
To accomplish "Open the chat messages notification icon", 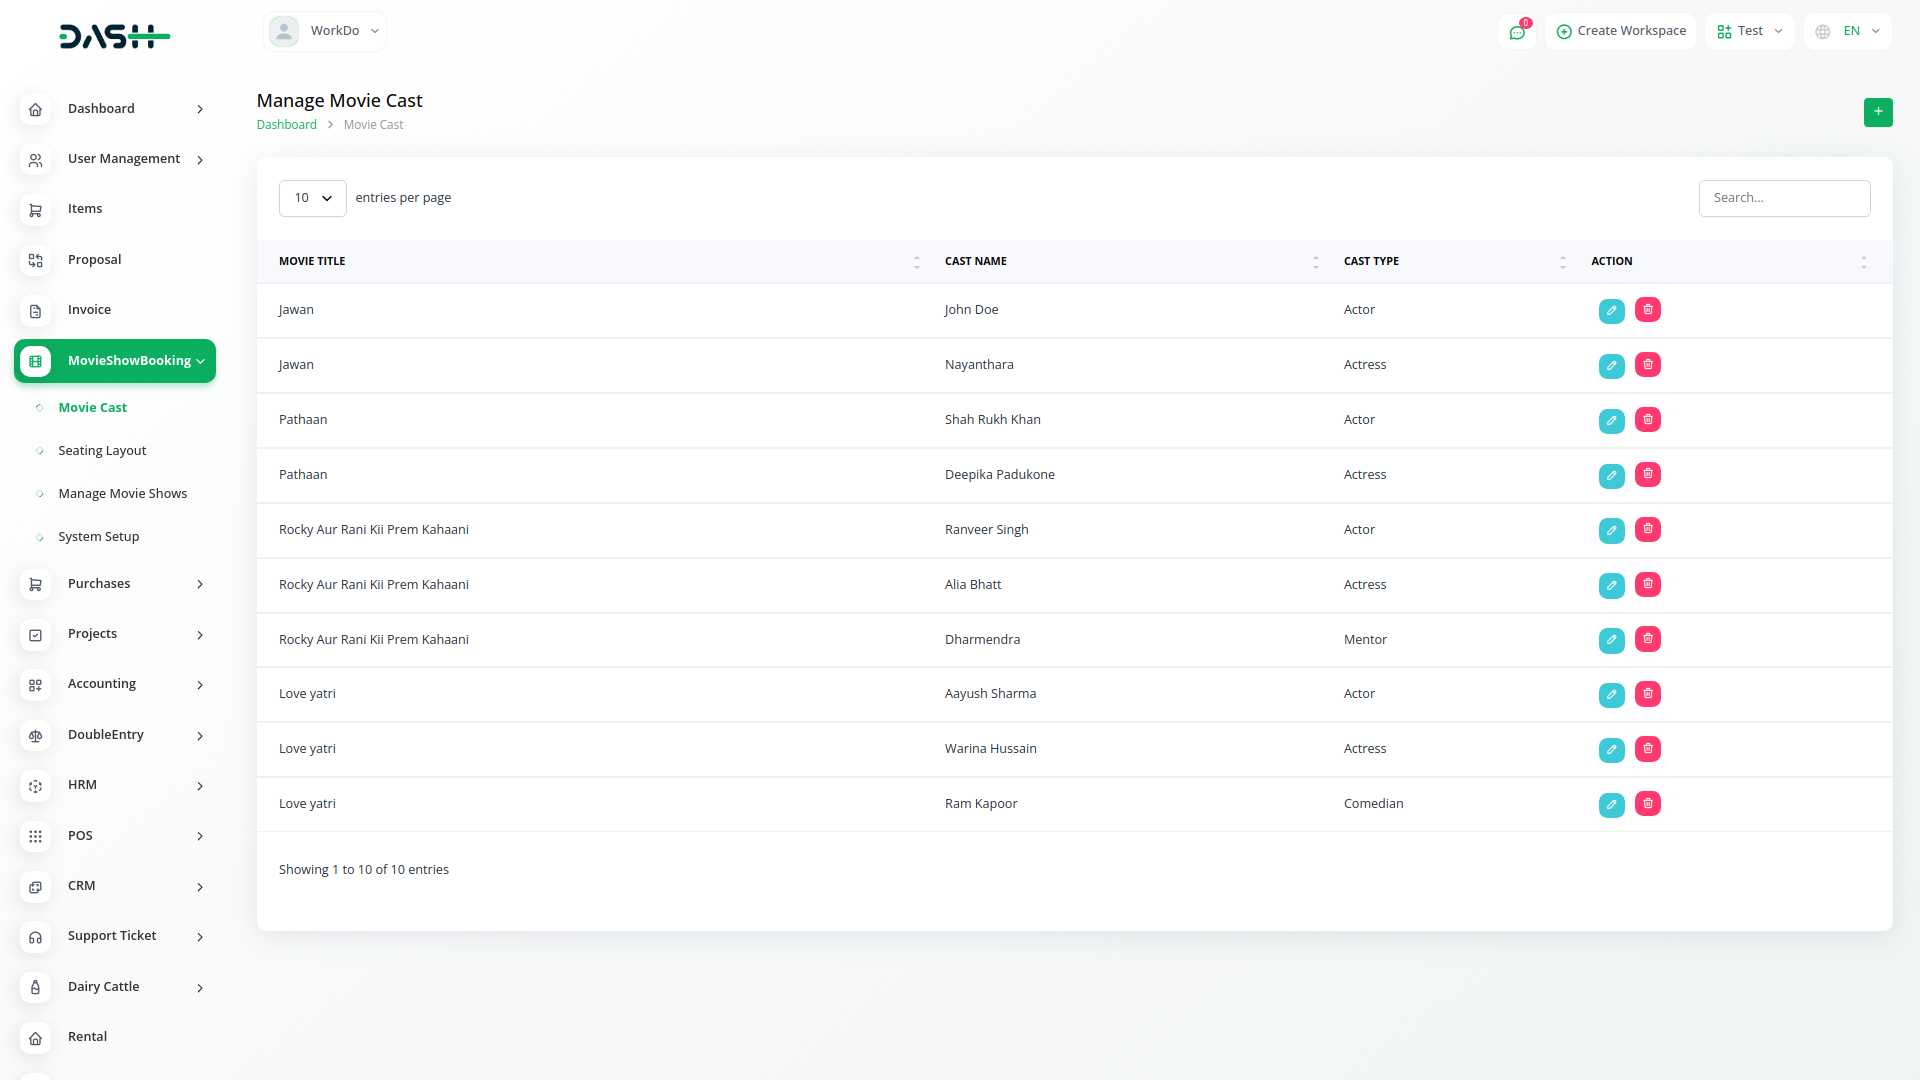I will pyautogui.click(x=1517, y=32).
